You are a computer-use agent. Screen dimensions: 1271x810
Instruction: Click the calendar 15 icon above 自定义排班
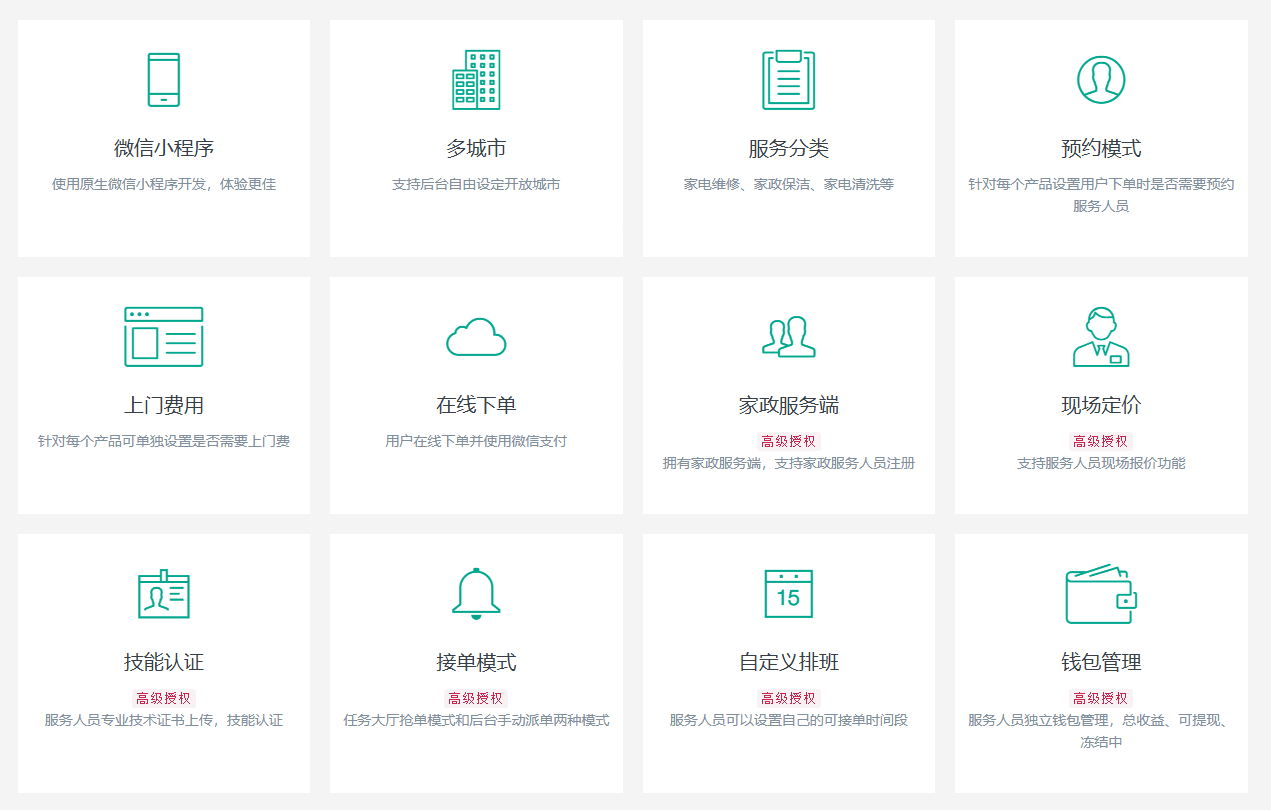(x=789, y=594)
